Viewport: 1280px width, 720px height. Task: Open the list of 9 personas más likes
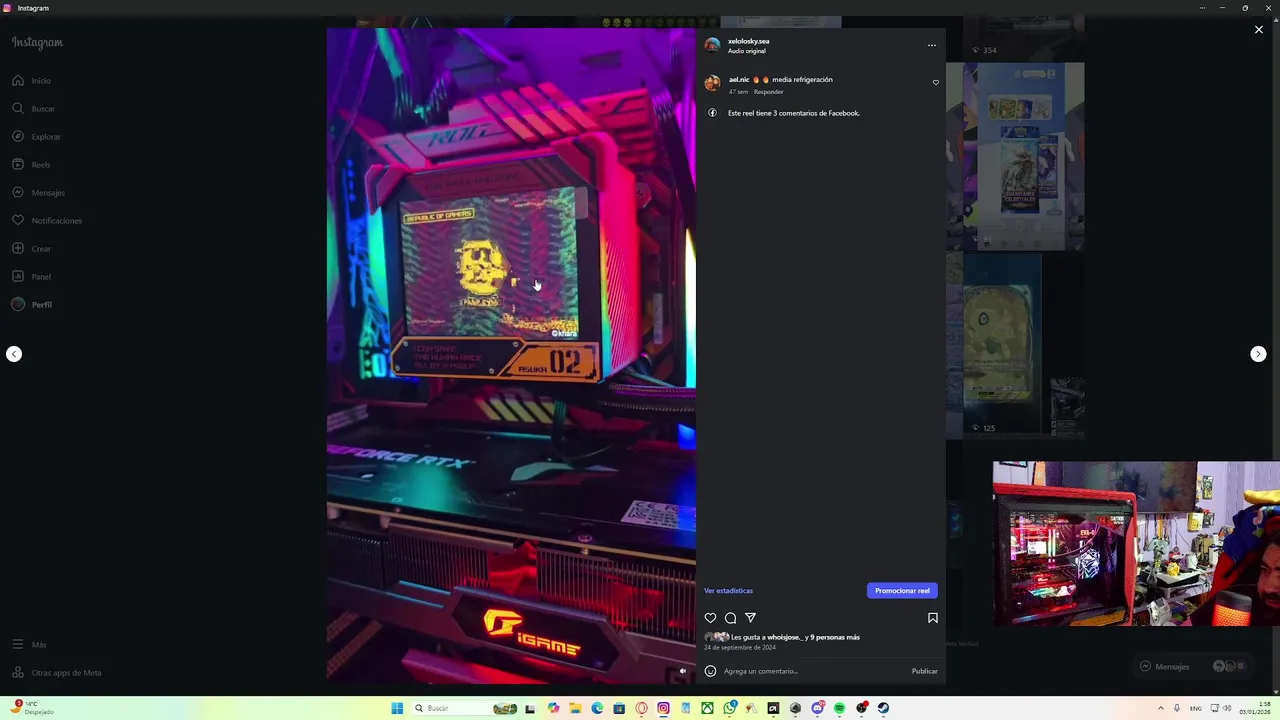pyautogui.click(x=834, y=637)
